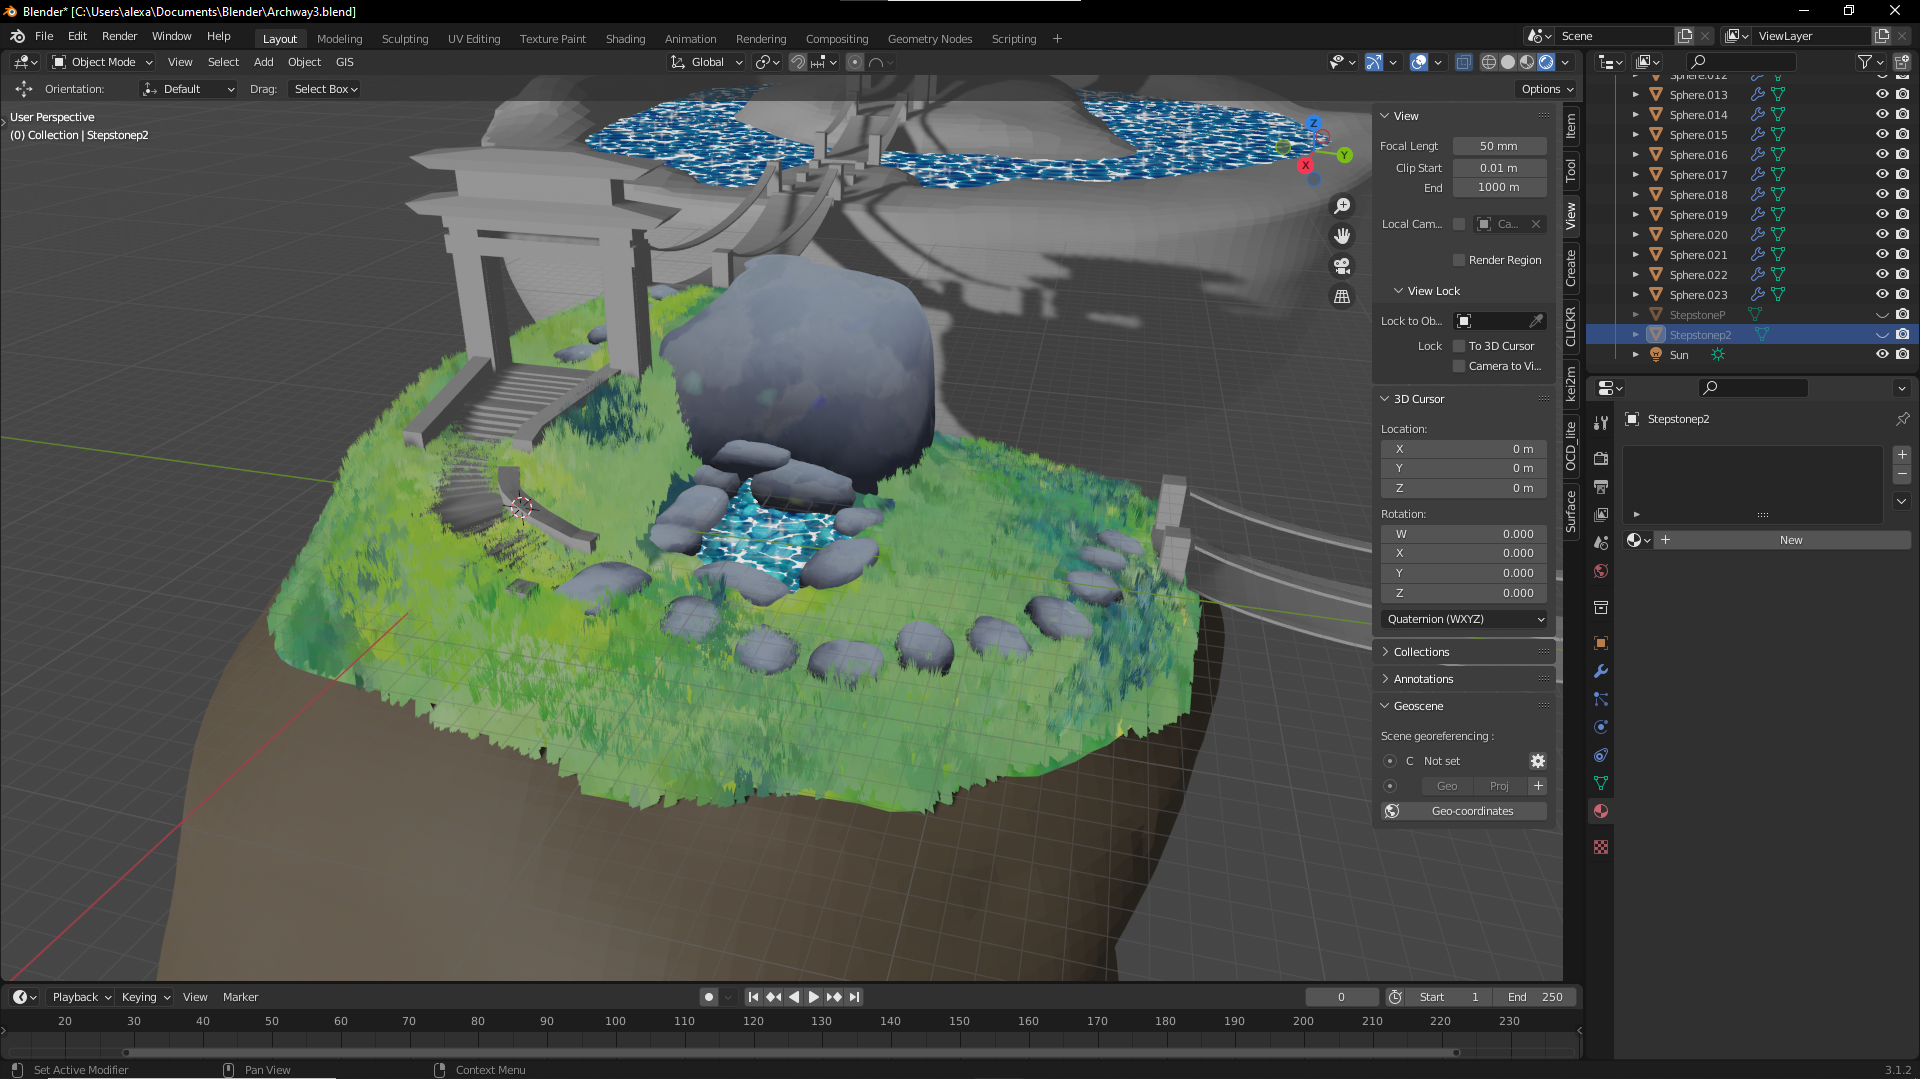
Task: Open the Render menu
Action: tap(119, 36)
